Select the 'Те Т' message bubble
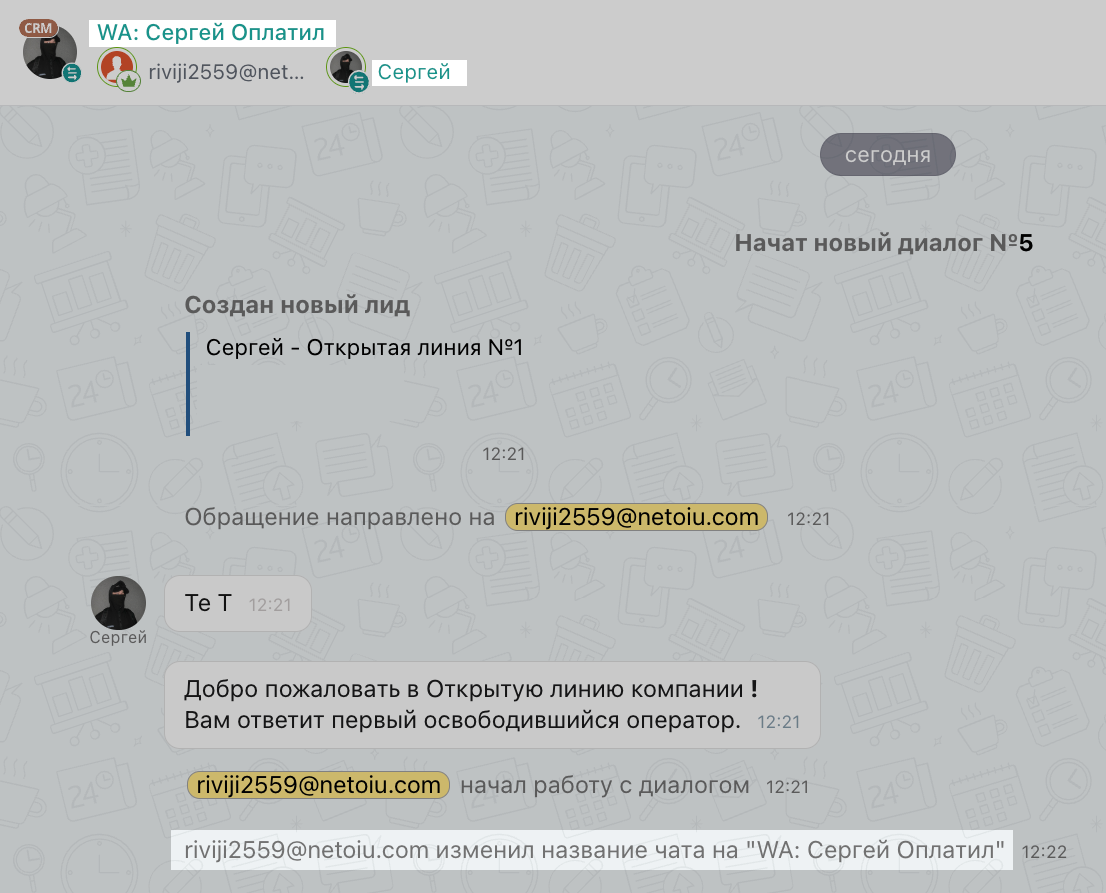Screen dimensions: 1106x893 coord(237,603)
